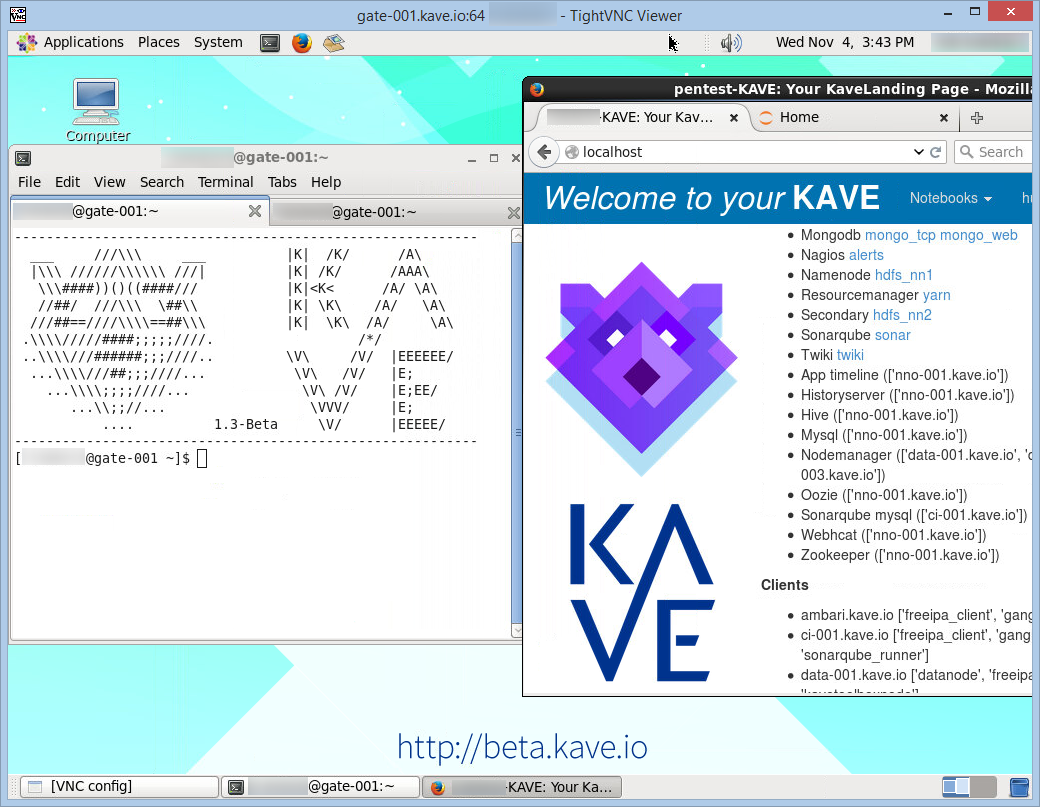Open the hdfs_nn2 link
Screen dimensions: 1040x807
point(902,314)
